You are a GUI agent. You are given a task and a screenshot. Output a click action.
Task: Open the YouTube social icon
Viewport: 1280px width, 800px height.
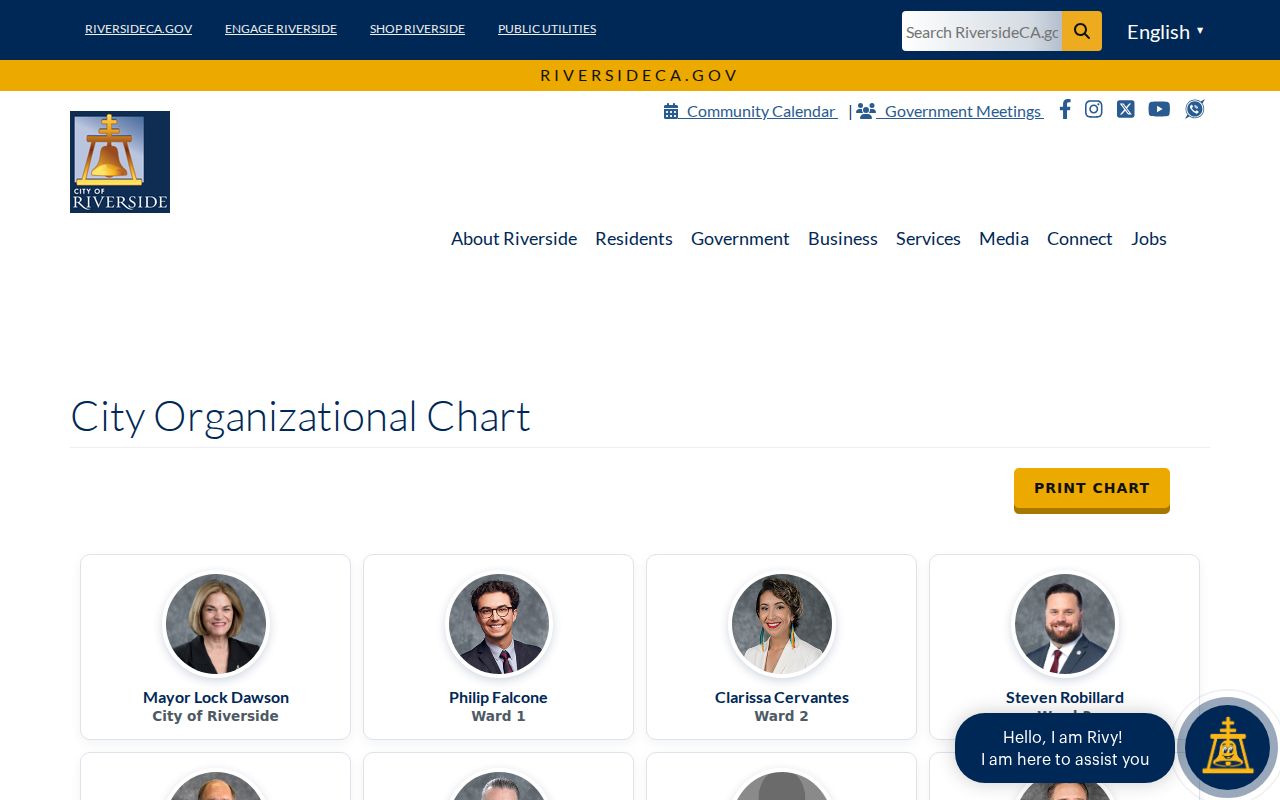(1159, 109)
